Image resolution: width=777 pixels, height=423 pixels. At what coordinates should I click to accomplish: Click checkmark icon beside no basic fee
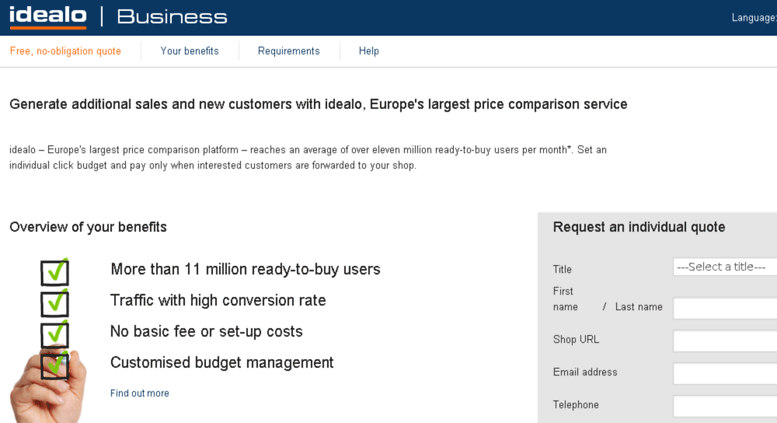click(55, 334)
